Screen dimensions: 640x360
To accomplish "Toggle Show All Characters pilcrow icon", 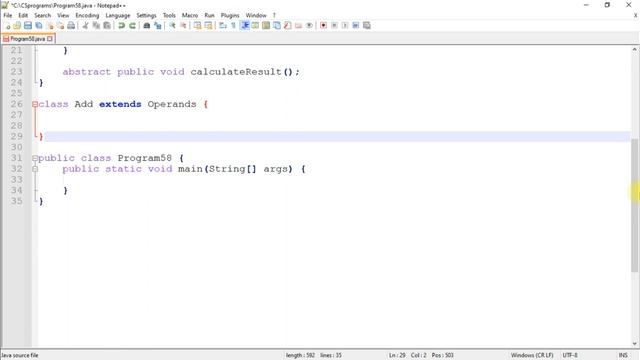I will (x=233, y=26).
